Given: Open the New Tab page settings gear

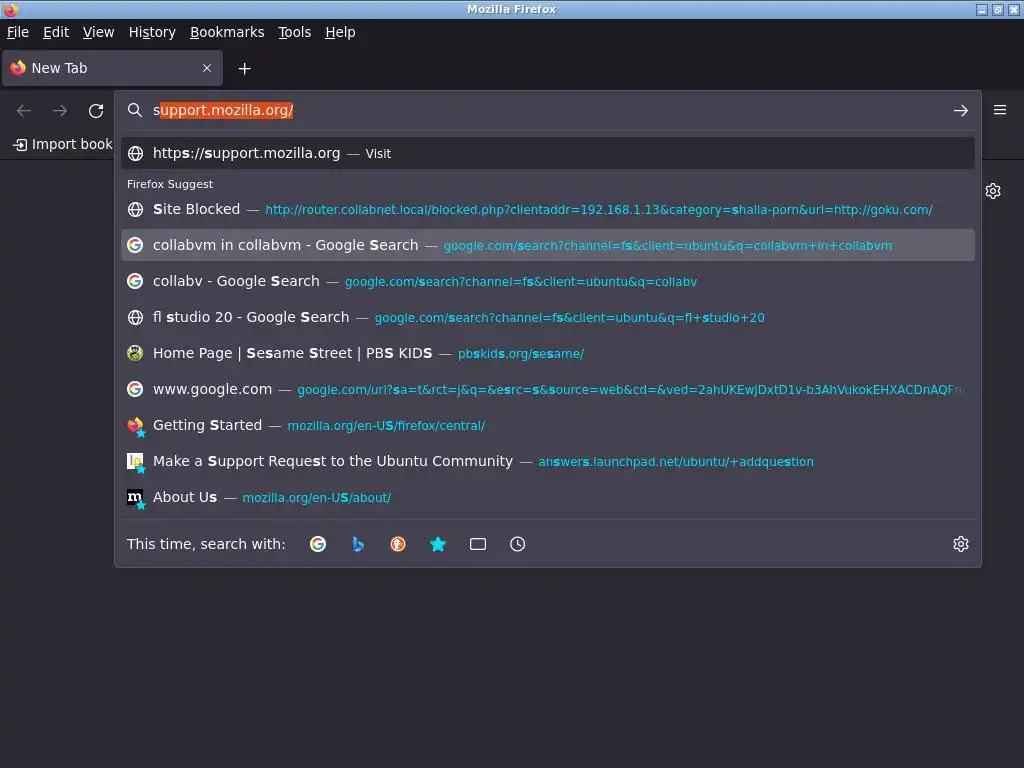Looking at the screenshot, I should pos(993,191).
